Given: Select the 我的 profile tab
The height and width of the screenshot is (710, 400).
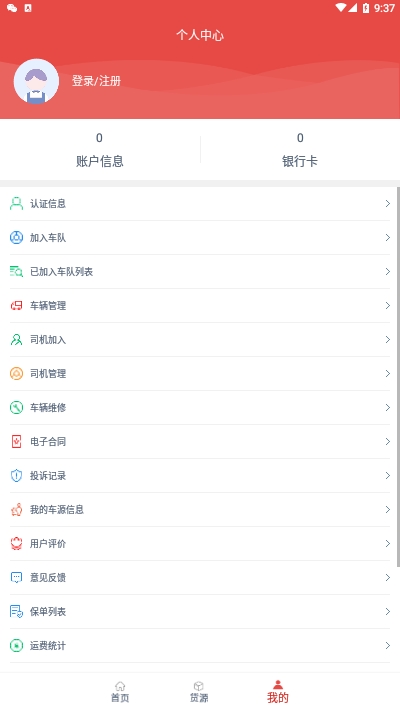Looking at the screenshot, I should pyautogui.click(x=278, y=691).
